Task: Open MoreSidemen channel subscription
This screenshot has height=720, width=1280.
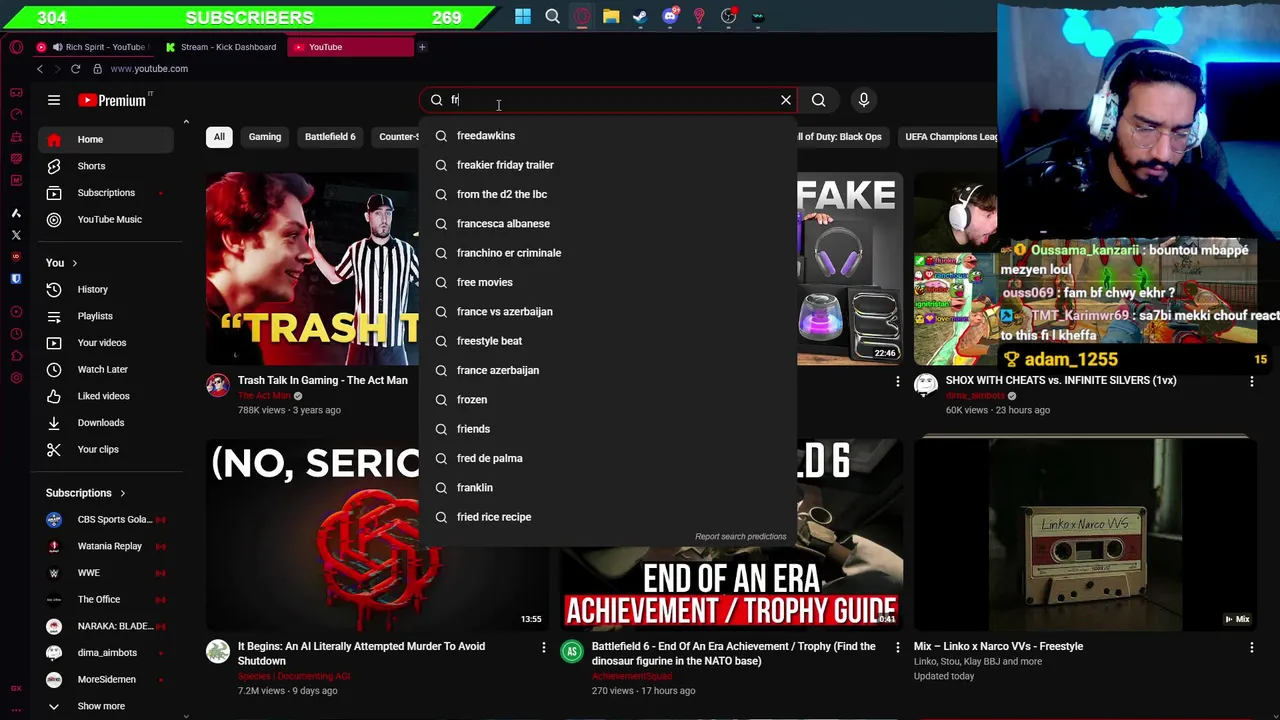Action: [106, 679]
